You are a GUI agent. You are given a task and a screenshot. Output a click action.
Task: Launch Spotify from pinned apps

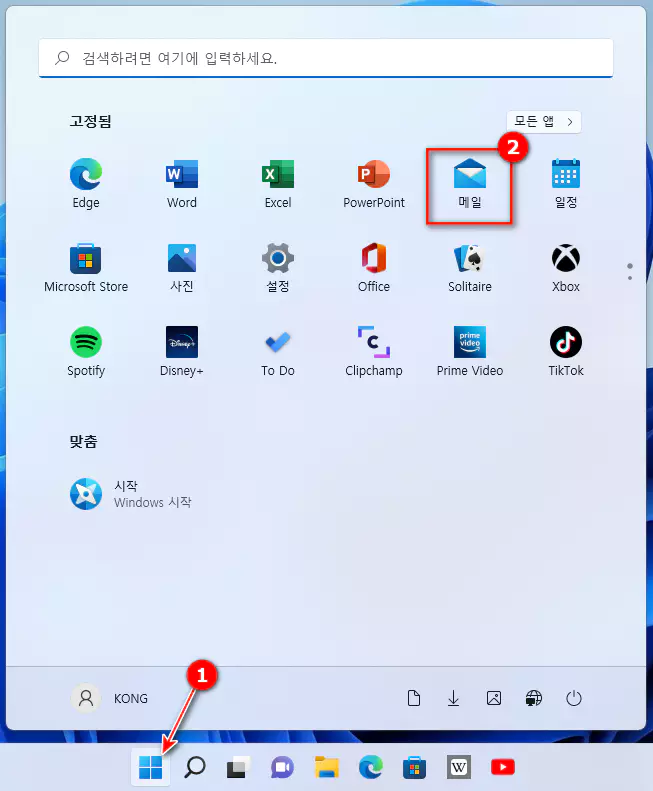[x=86, y=352]
